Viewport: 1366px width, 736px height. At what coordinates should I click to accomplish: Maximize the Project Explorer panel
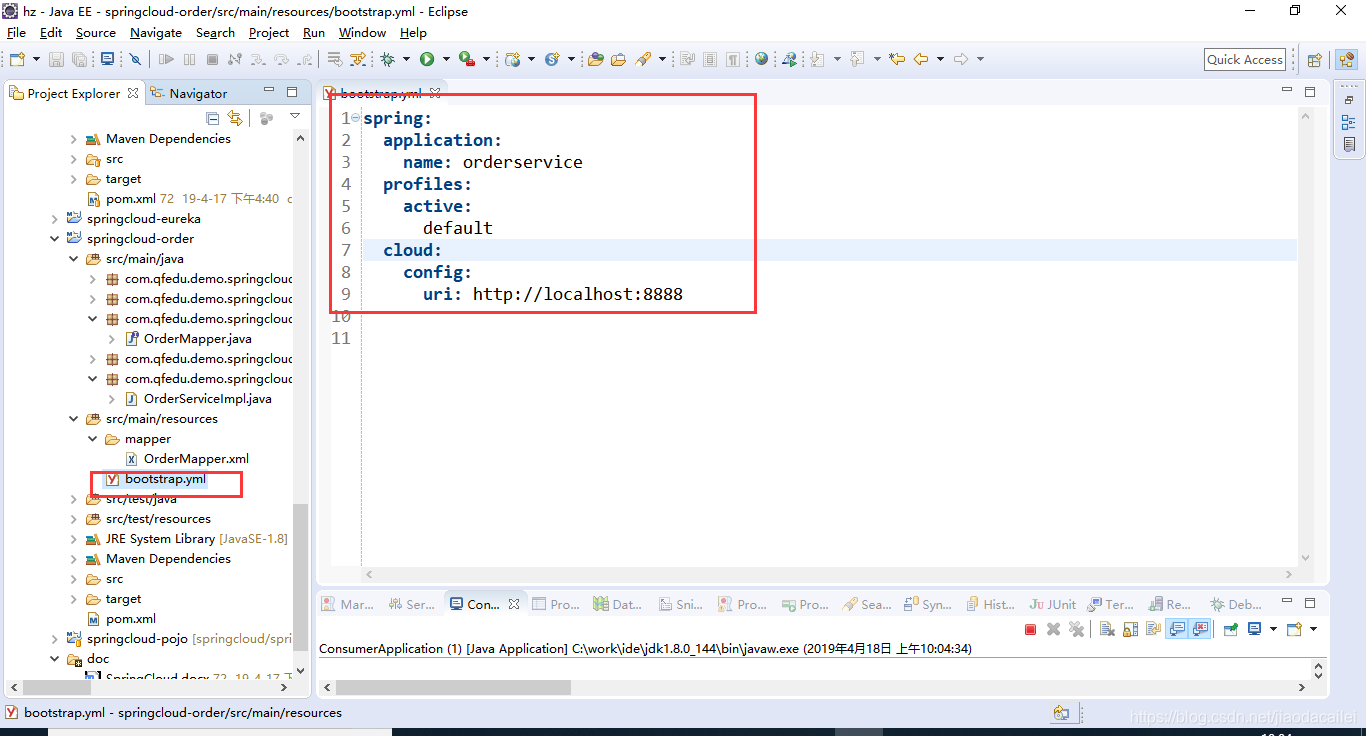(x=292, y=92)
